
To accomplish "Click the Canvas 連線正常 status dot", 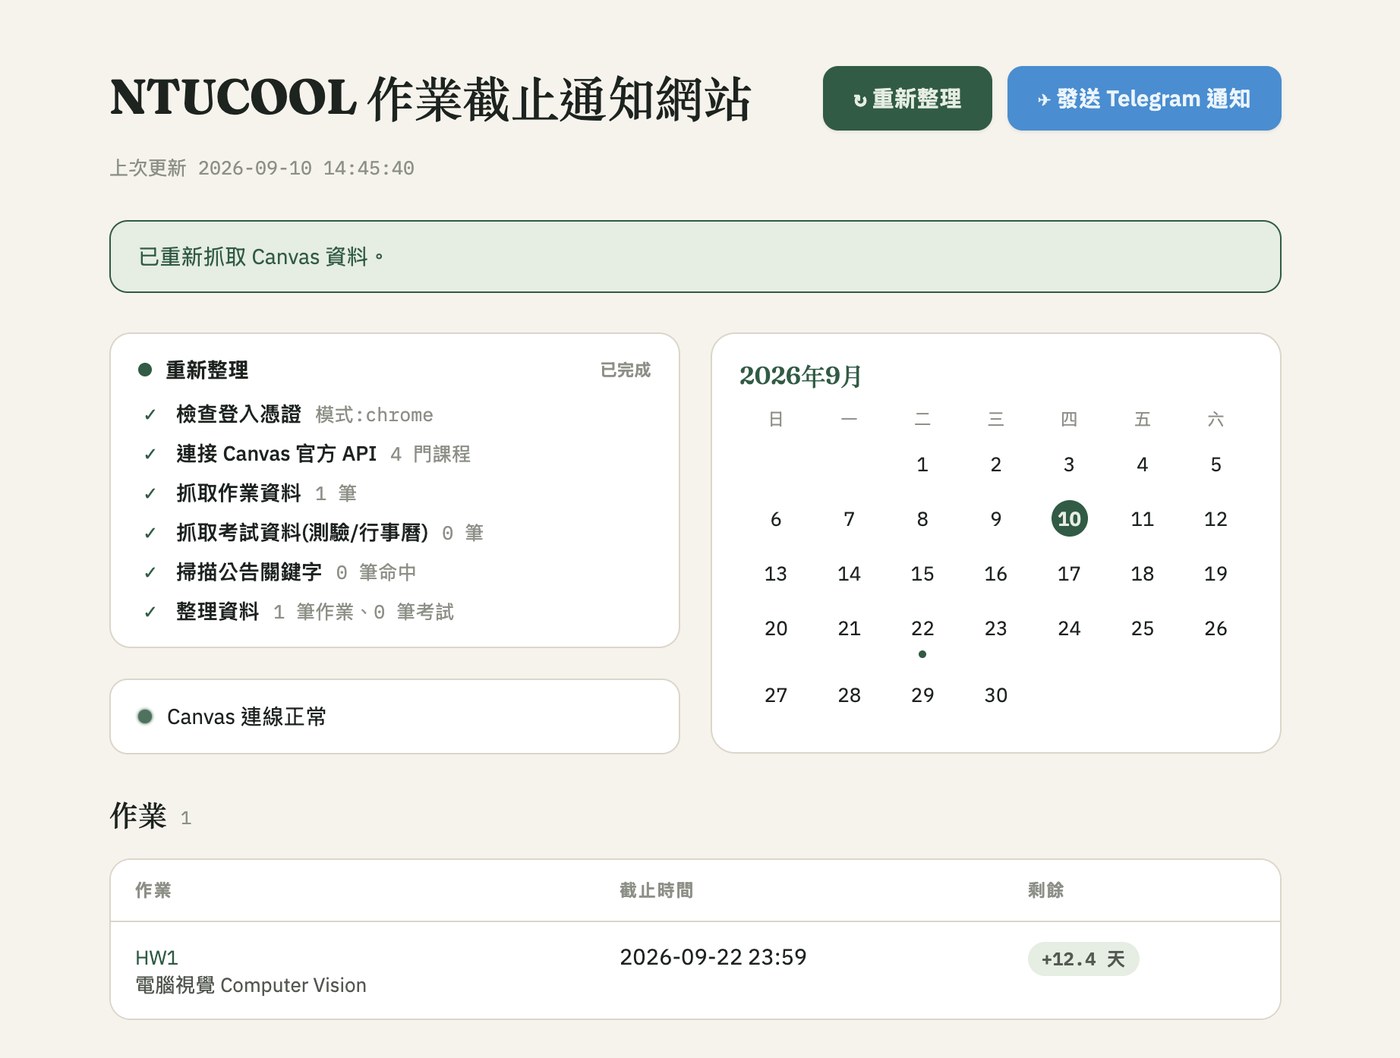I will point(145,716).
